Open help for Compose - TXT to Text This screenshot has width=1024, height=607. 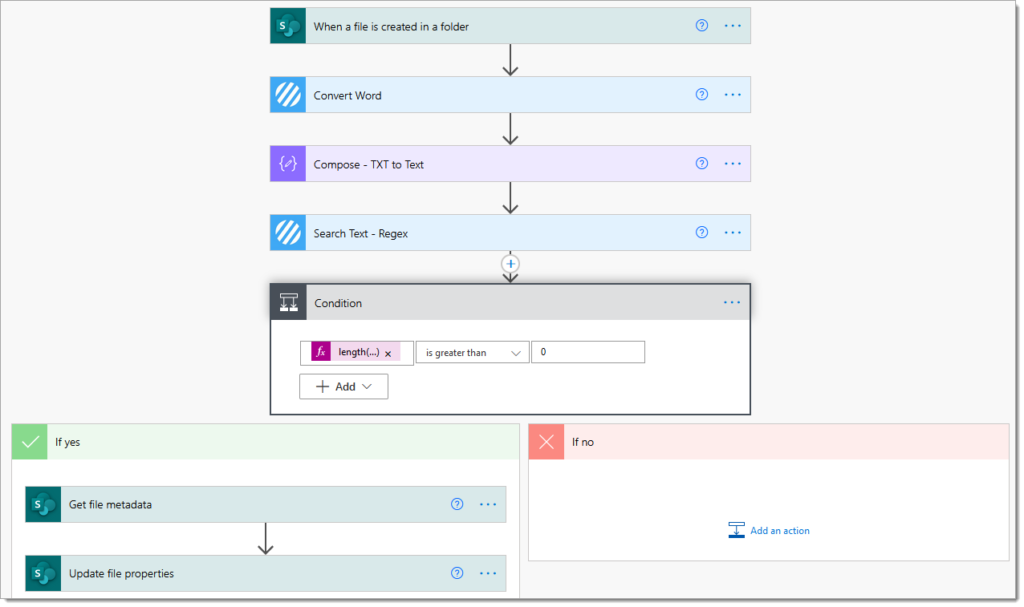coord(701,163)
